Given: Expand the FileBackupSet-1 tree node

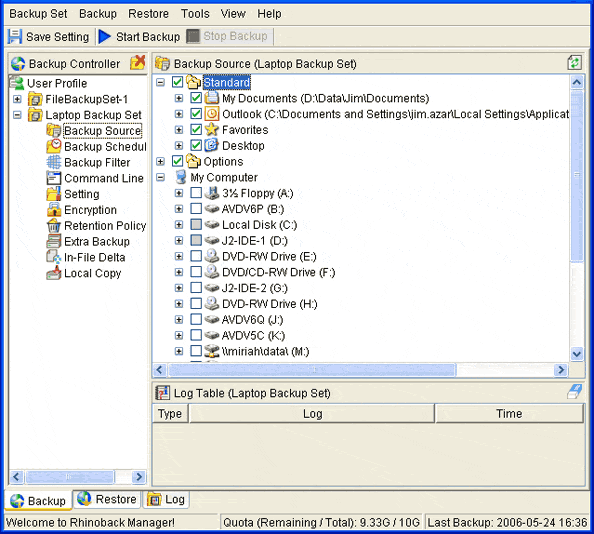Looking at the screenshot, I should [17, 99].
